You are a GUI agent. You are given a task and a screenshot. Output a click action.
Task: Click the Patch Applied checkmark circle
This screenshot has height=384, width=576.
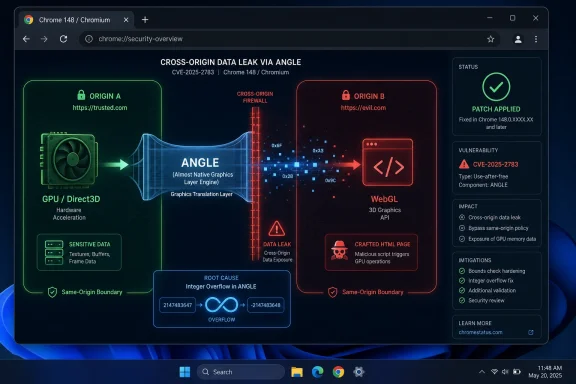(x=496, y=87)
